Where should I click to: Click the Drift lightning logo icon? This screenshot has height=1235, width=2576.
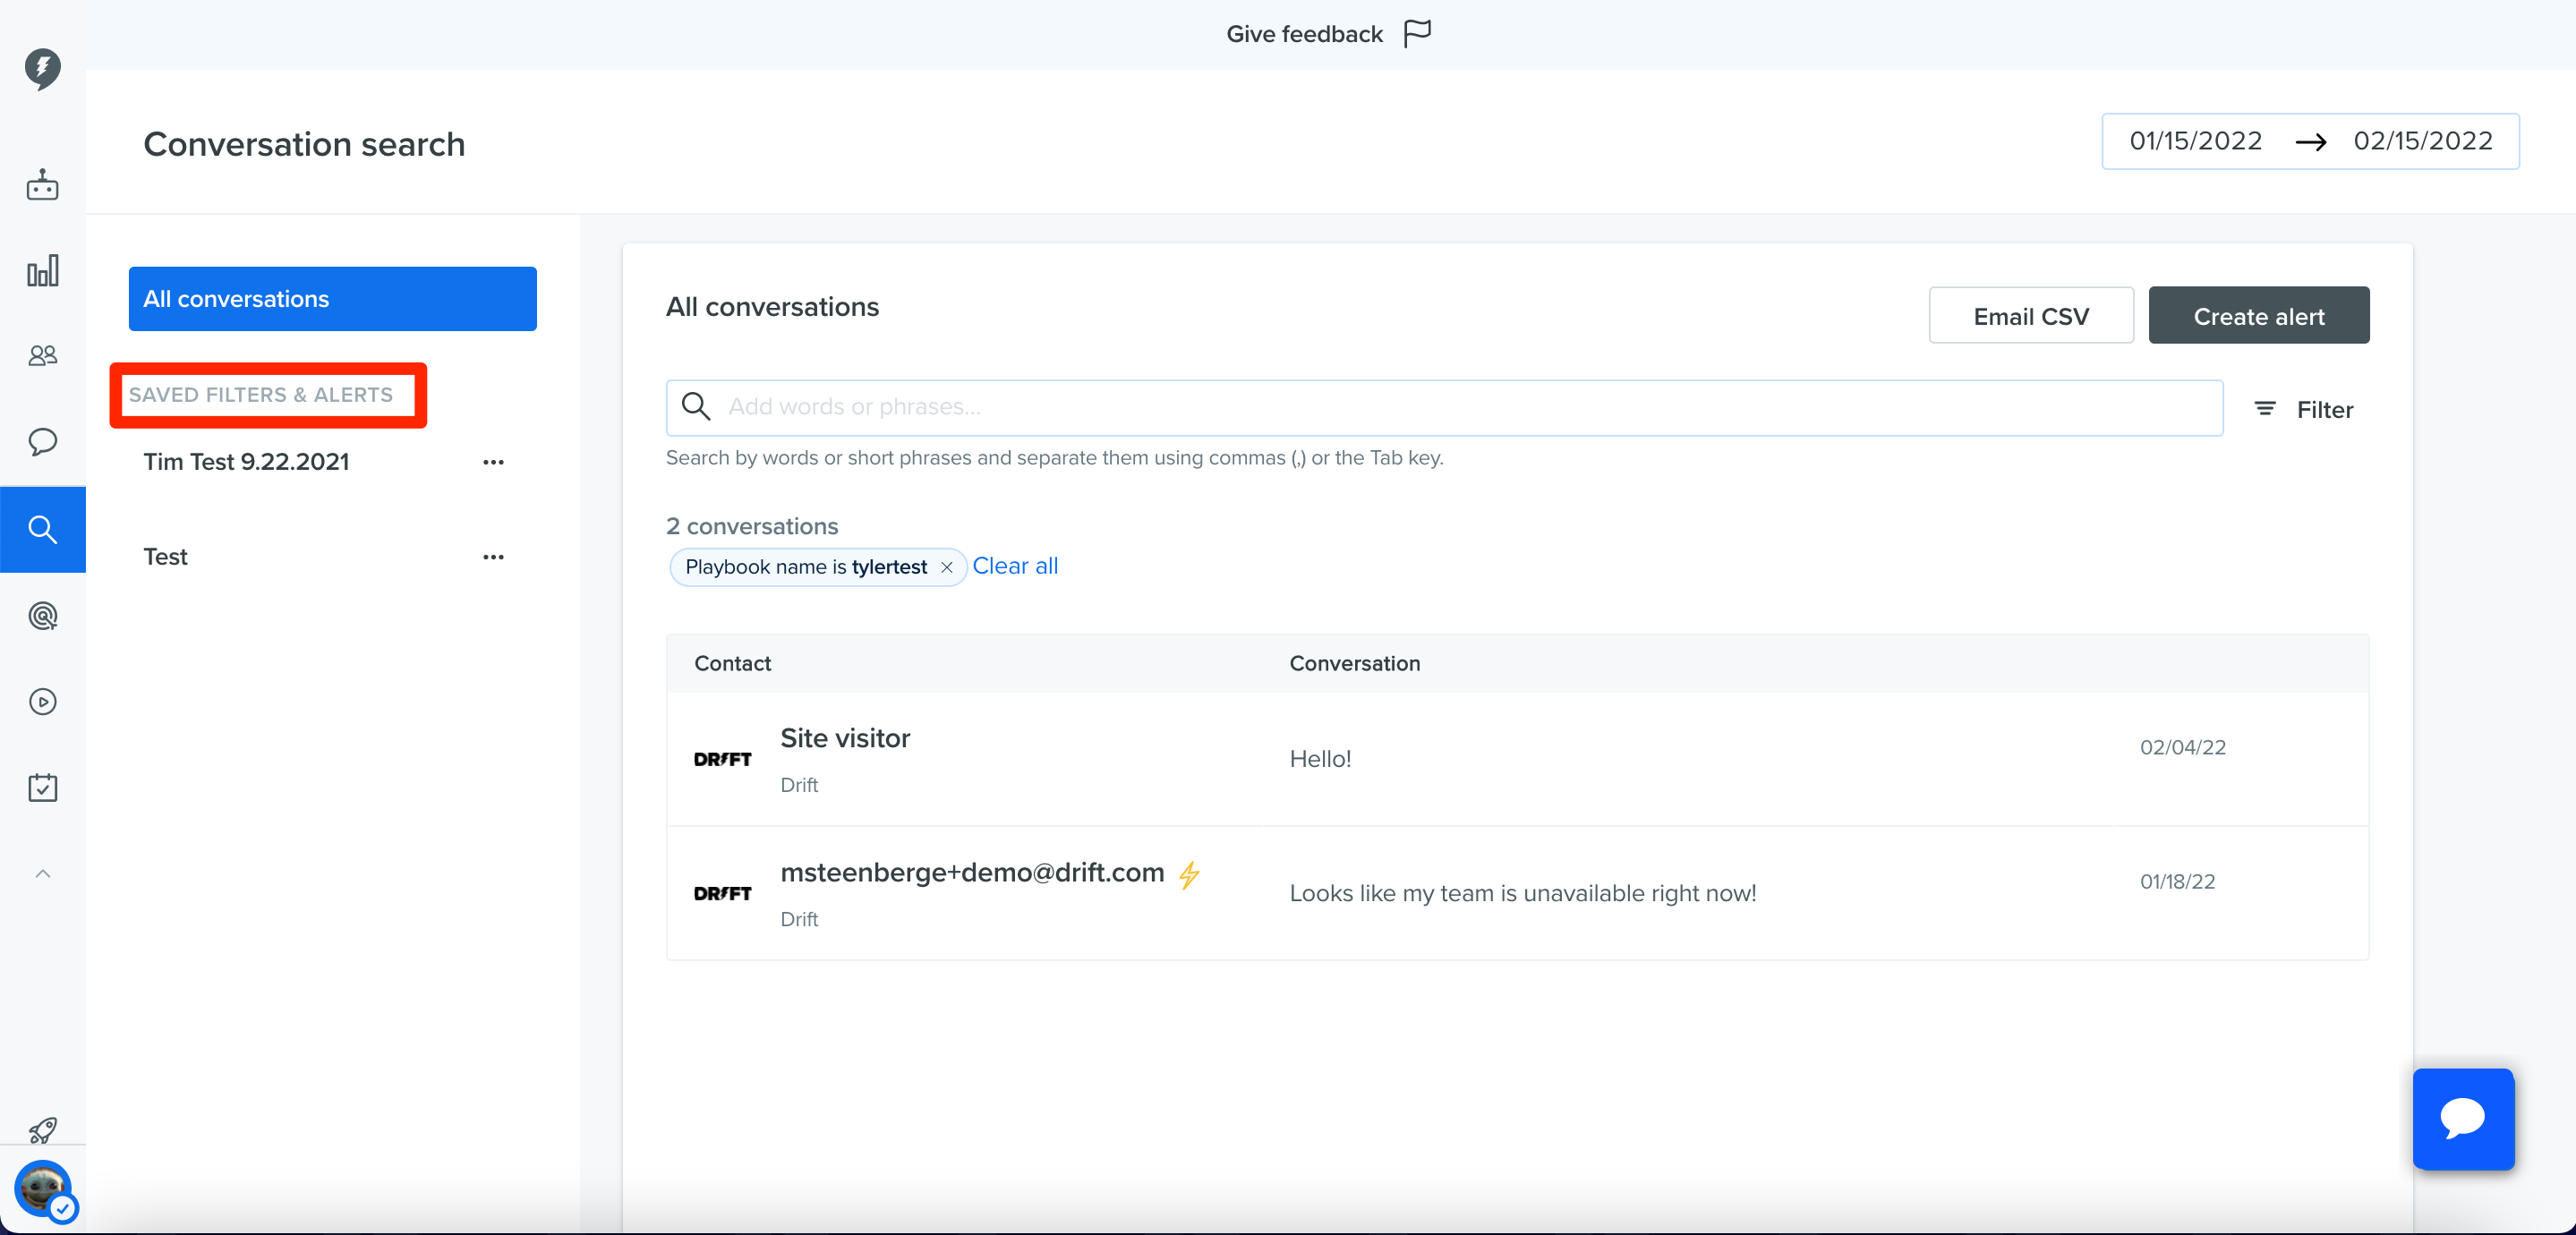pos(42,68)
